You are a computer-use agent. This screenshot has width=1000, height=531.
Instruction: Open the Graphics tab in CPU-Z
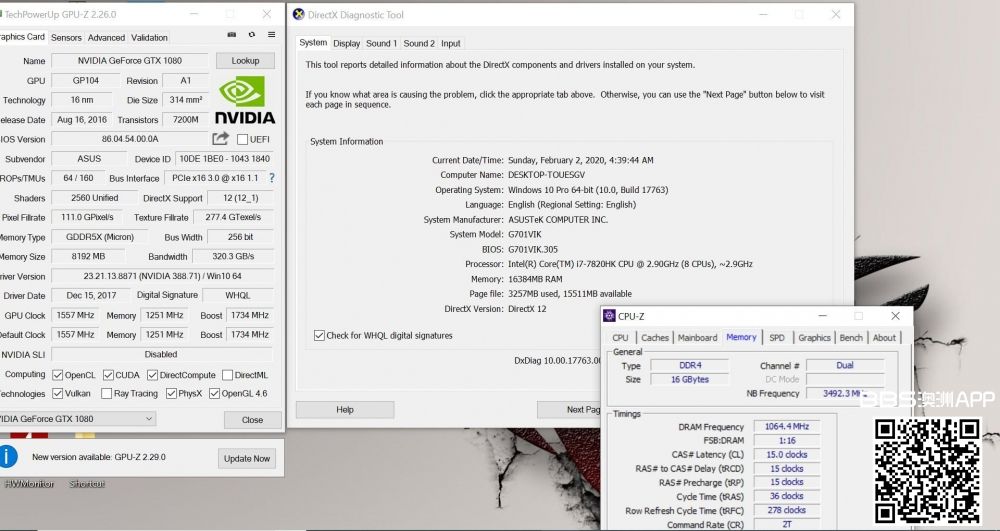click(814, 338)
